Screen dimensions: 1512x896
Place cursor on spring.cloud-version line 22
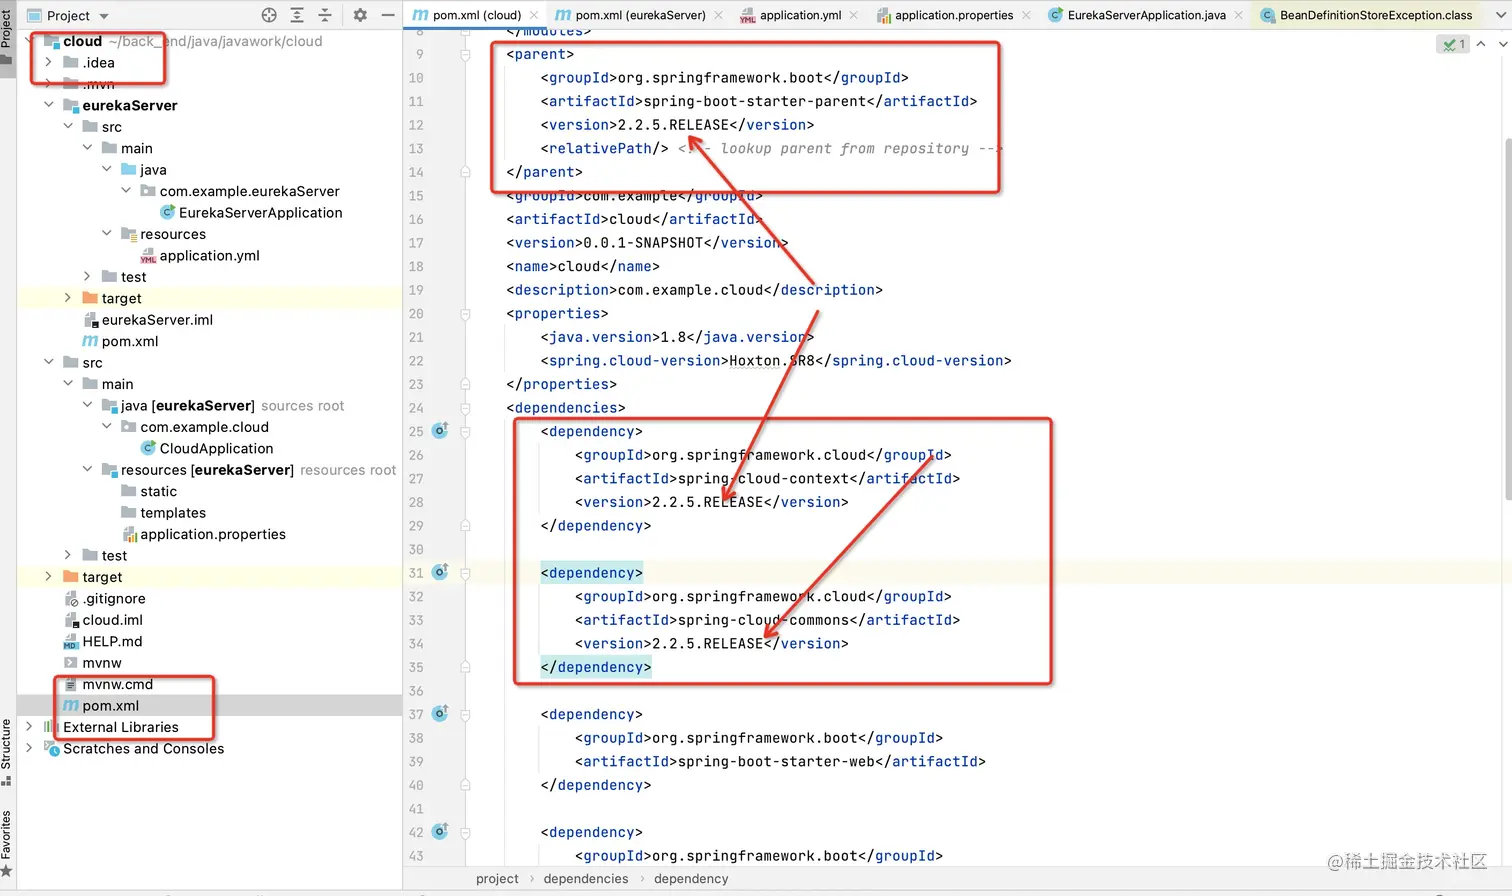click(x=776, y=360)
